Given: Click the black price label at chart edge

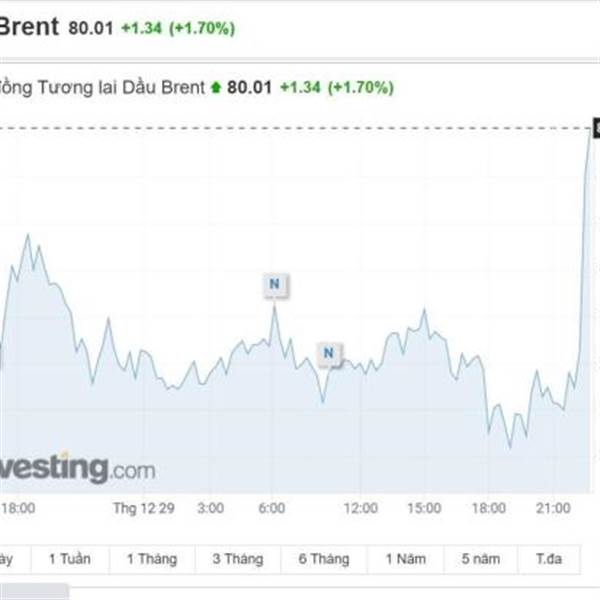Looking at the screenshot, I should 597,128.
